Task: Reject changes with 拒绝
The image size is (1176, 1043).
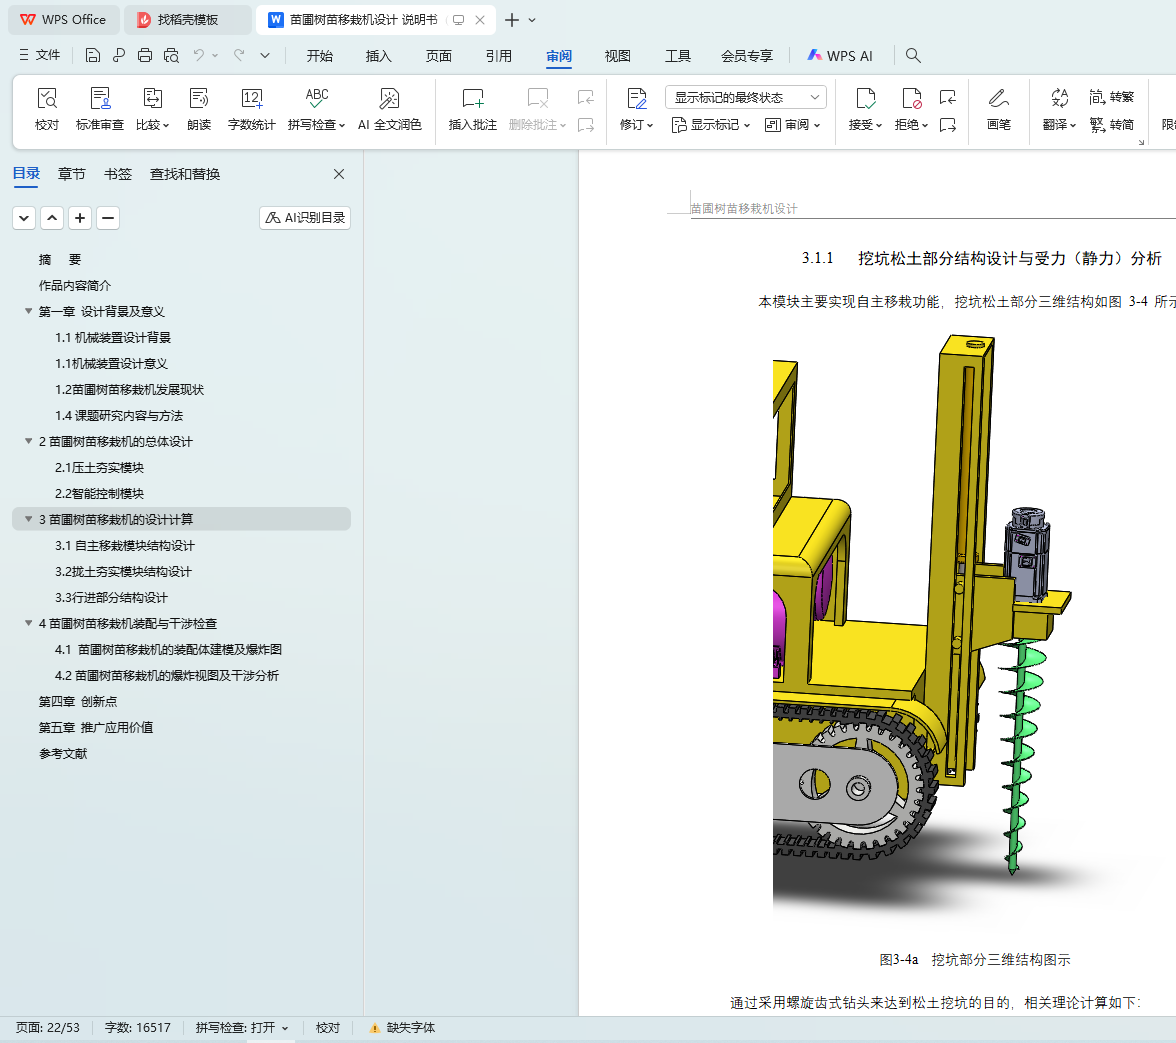Action: click(911, 109)
